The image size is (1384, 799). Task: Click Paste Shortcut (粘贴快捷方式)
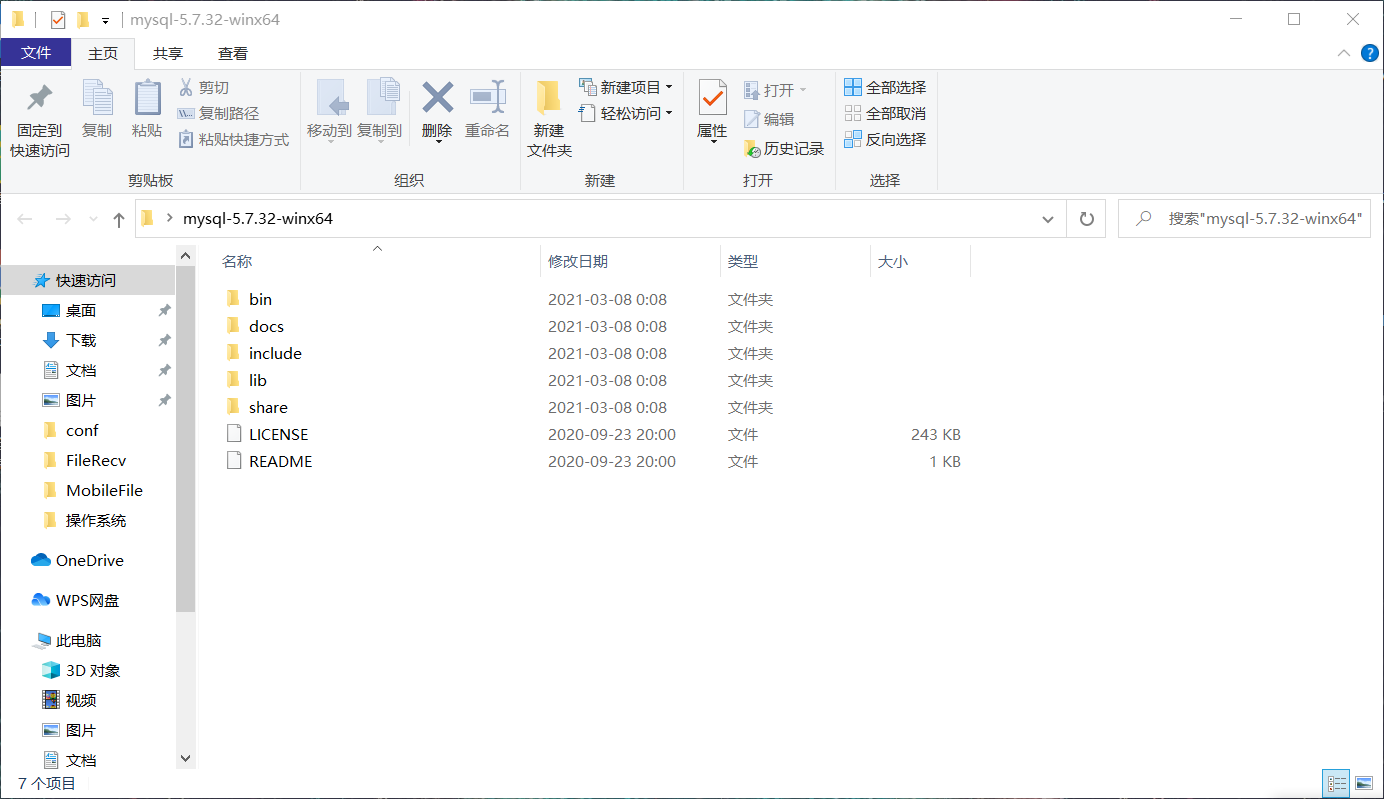pyautogui.click(x=233, y=140)
